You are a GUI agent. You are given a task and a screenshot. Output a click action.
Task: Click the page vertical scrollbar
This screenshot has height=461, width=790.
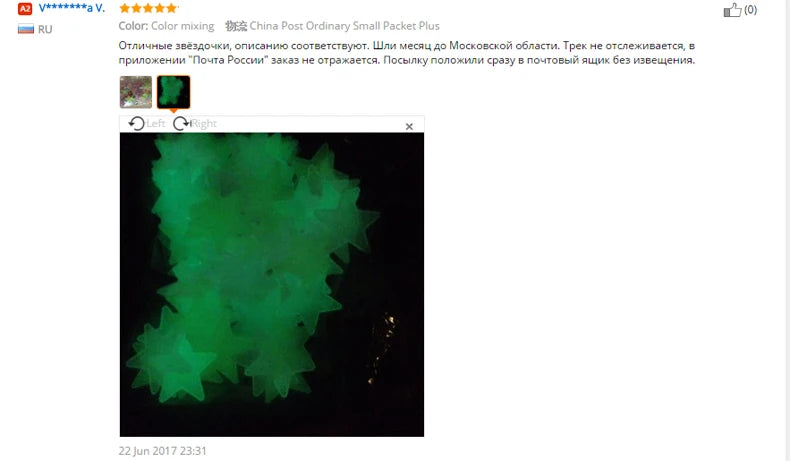point(787,230)
